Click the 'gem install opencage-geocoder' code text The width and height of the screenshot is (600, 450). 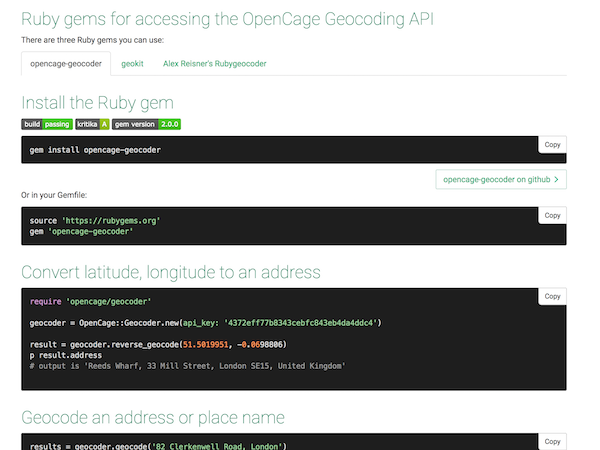click(95, 150)
